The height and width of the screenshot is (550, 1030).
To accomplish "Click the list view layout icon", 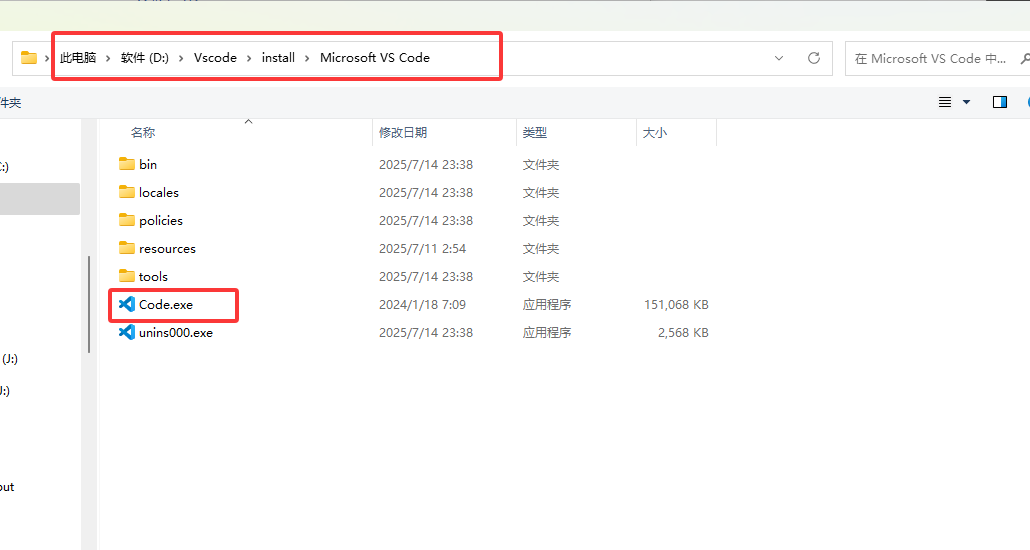I will pyautogui.click(x=945, y=102).
